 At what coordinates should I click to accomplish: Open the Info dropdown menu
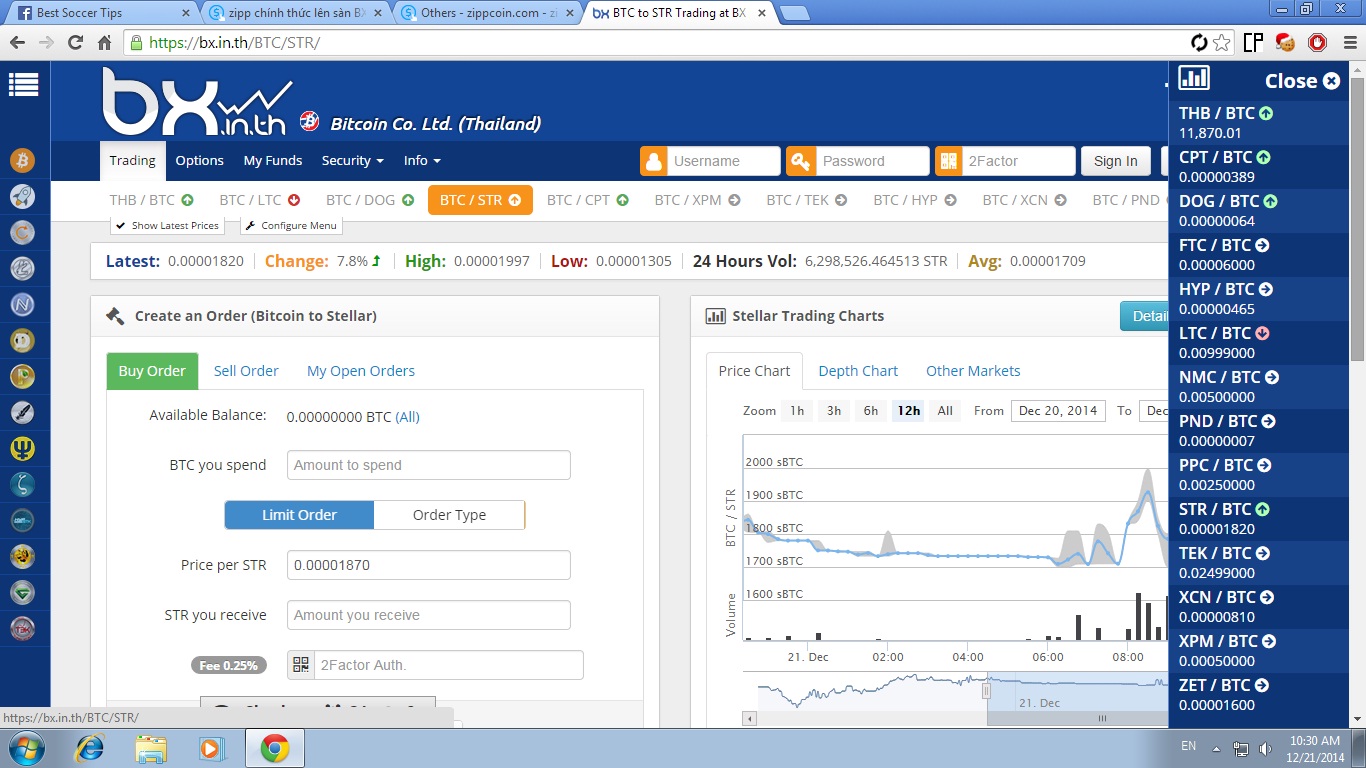pos(422,160)
